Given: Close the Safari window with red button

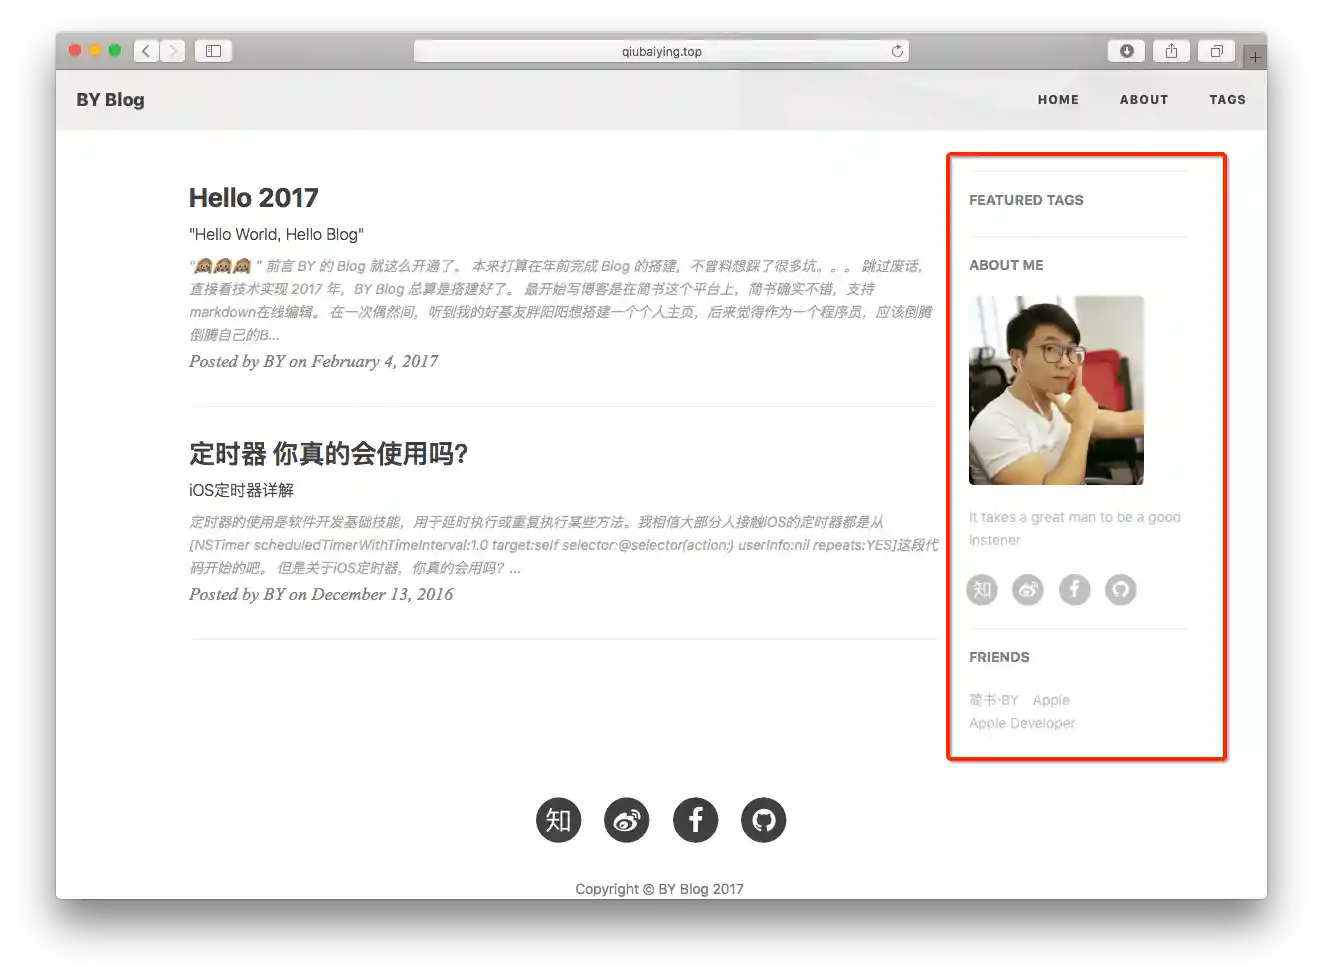Looking at the screenshot, I should pyautogui.click(x=75, y=50).
